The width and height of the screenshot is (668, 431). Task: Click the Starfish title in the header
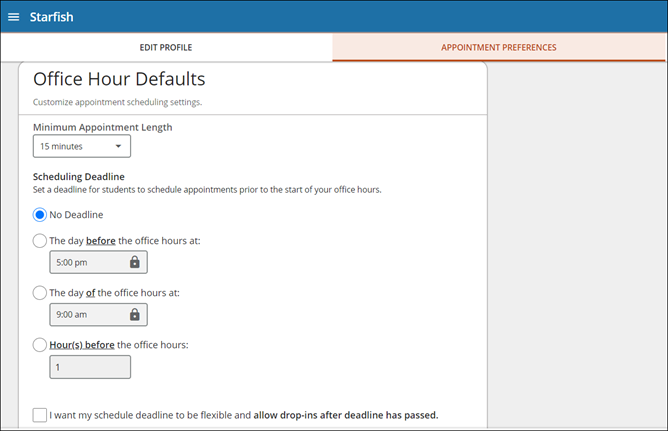pyautogui.click(x=50, y=17)
